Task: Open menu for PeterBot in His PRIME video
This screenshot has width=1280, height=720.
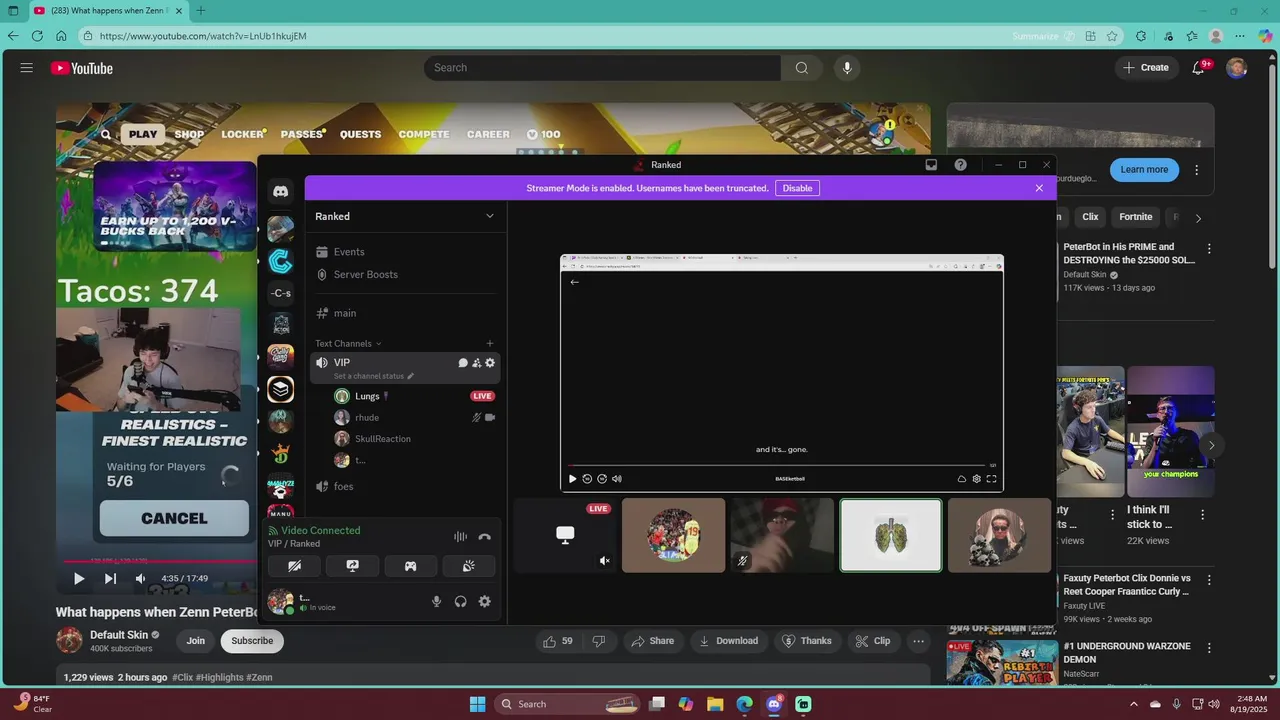Action: coord(1209,249)
